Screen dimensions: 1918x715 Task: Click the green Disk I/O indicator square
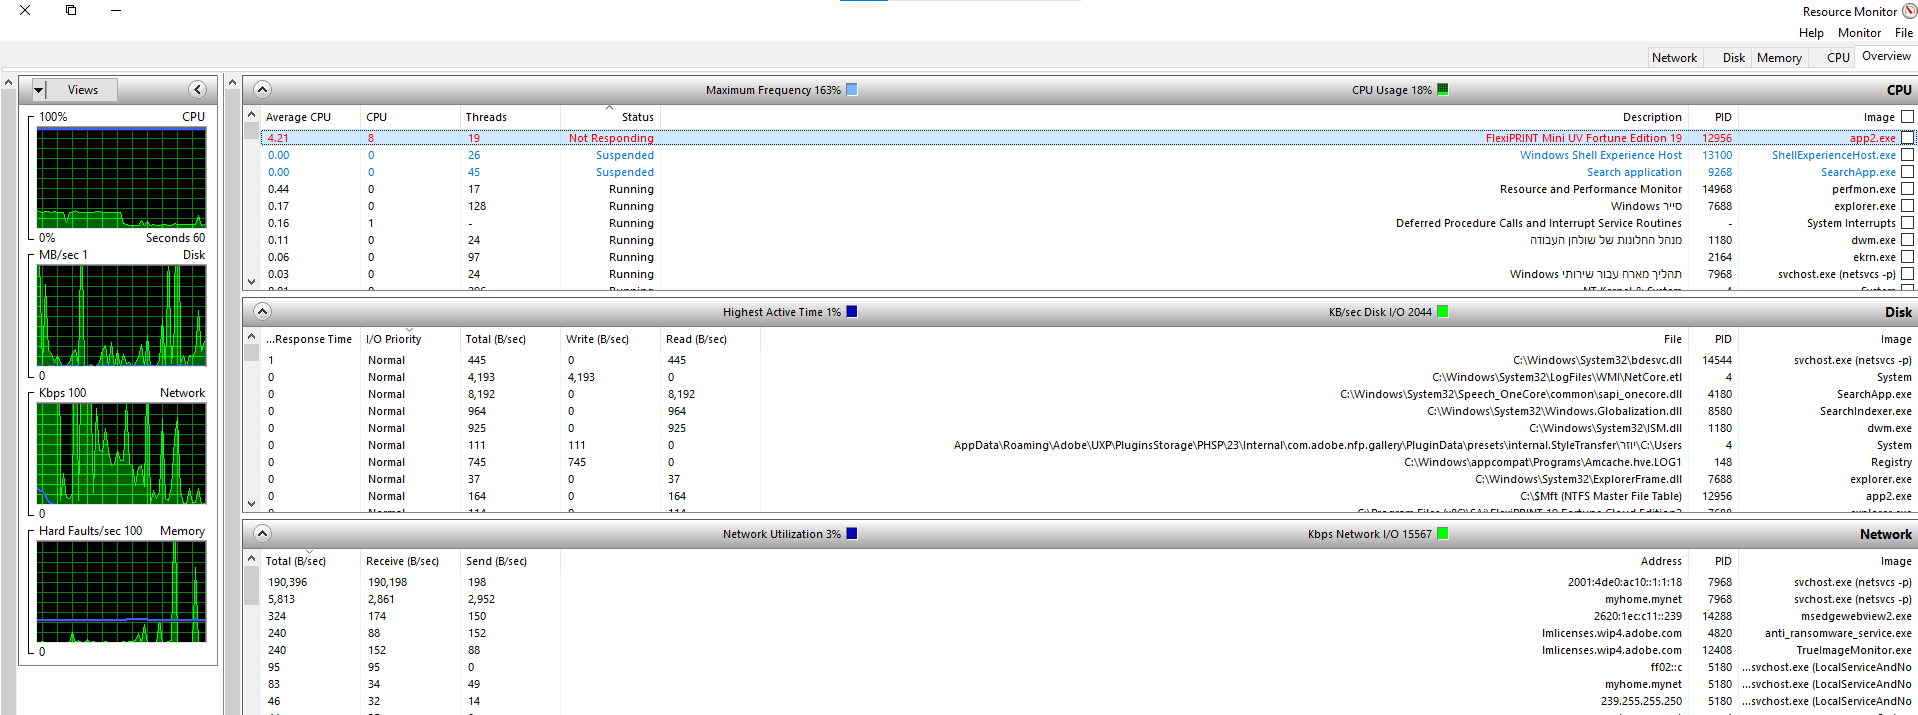pos(1442,312)
